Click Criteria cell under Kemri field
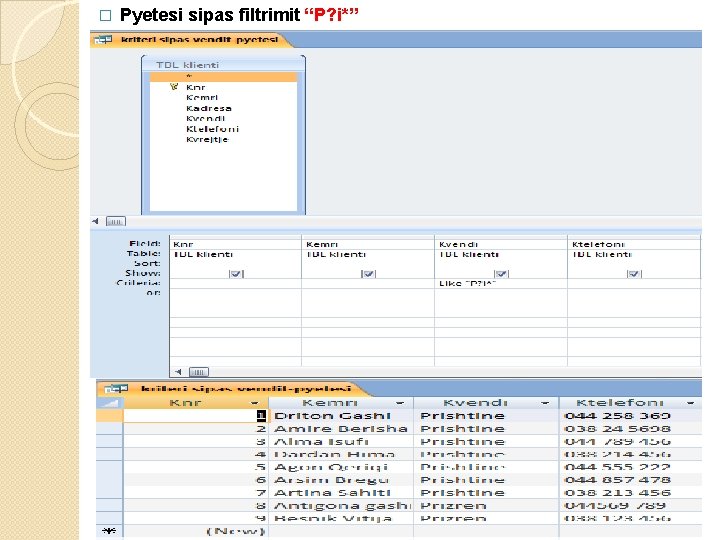The height and width of the screenshot is (540, 720). (x=368, y=283)
